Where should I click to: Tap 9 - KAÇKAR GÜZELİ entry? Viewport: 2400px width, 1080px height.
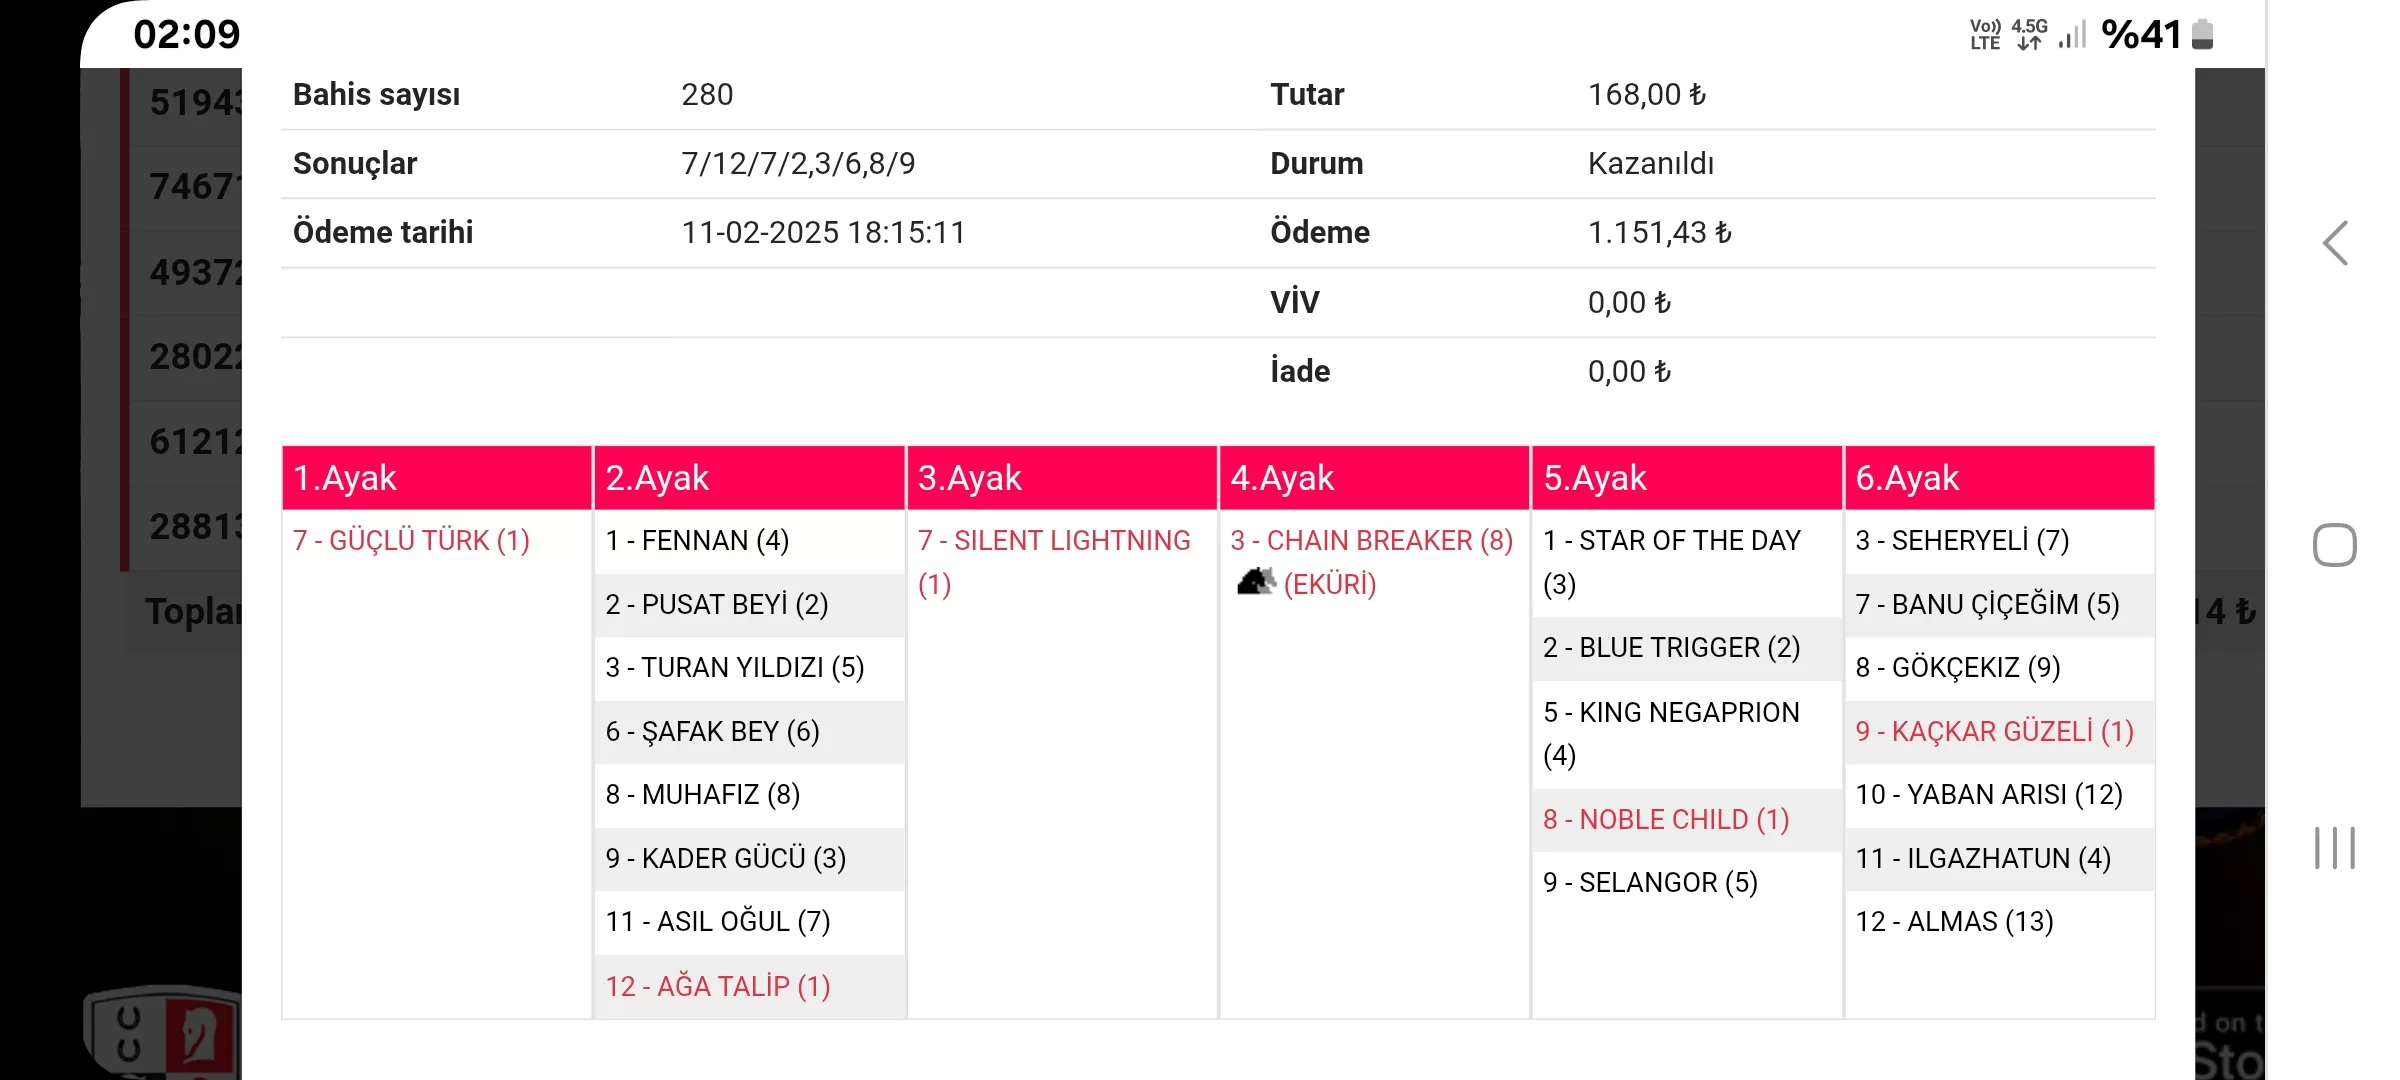click(x=1994, y=732)
